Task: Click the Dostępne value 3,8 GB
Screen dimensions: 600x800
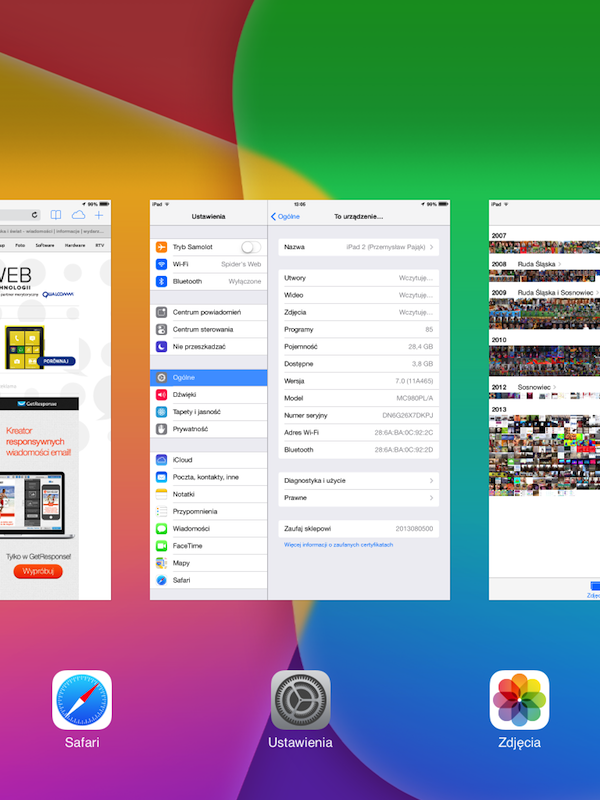Action: click(422, 364)
